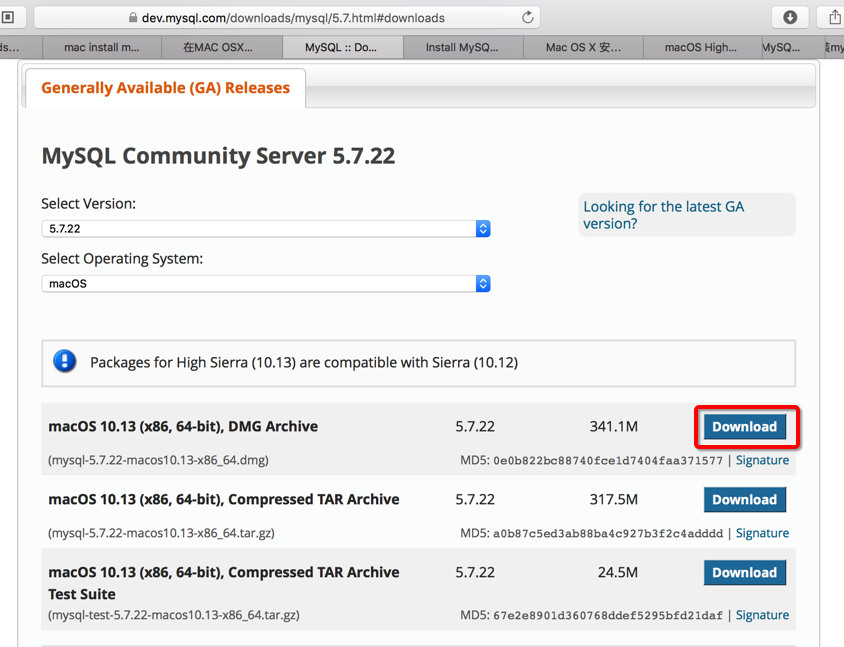The width and height of the screenshot is (844, 647).
Task: Open Signature link for the DMG archive
Action: [762, 460]
